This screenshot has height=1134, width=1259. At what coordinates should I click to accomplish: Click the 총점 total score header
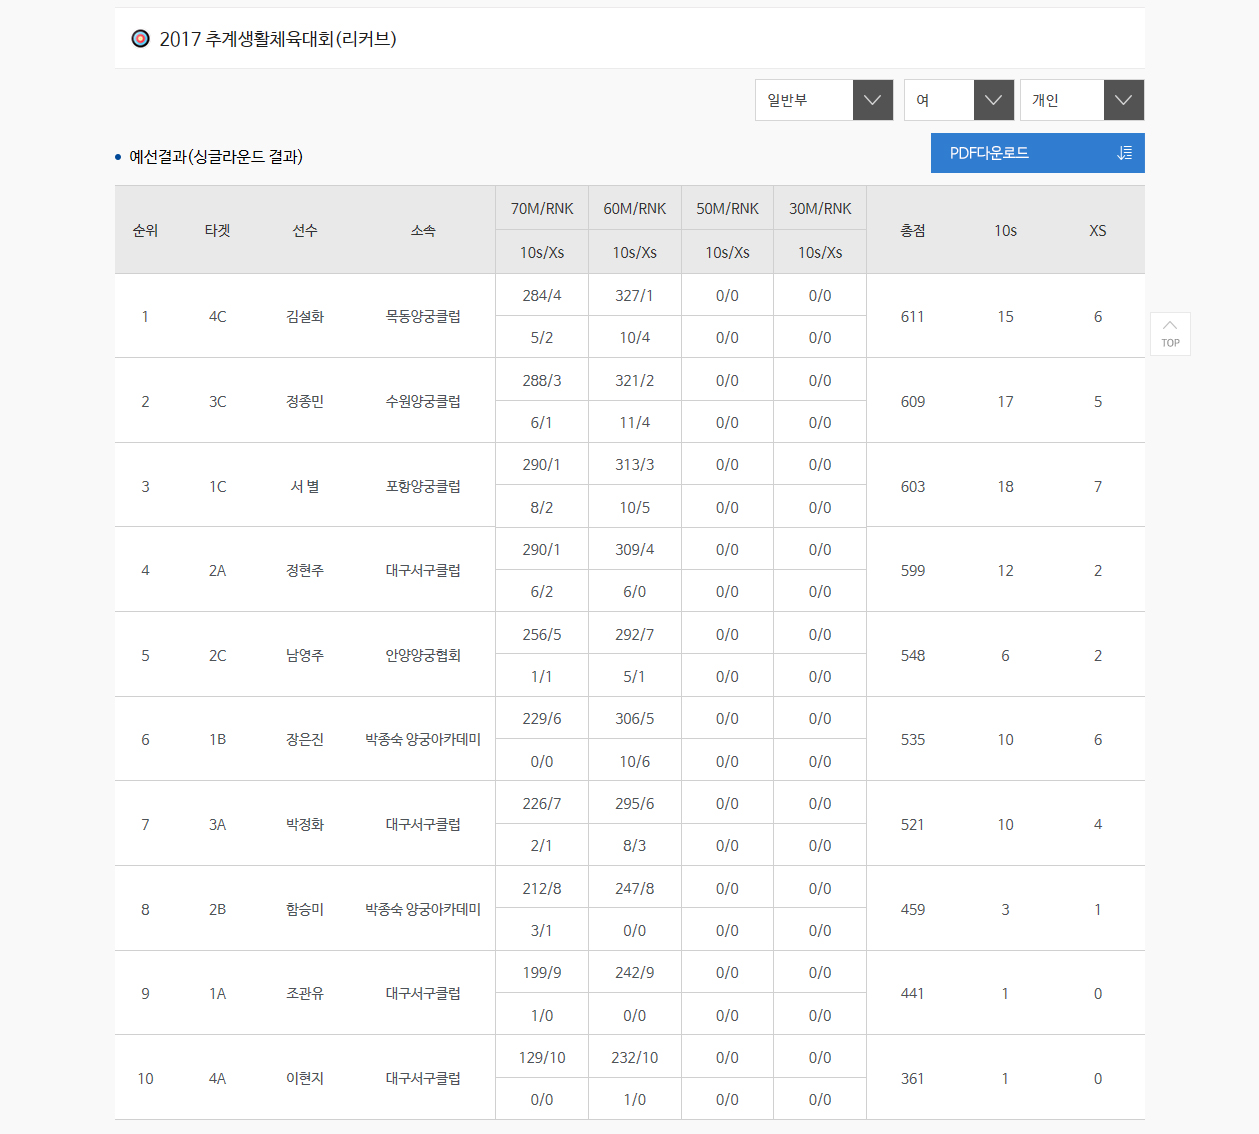pyautogui.click(x=912, y=230)
